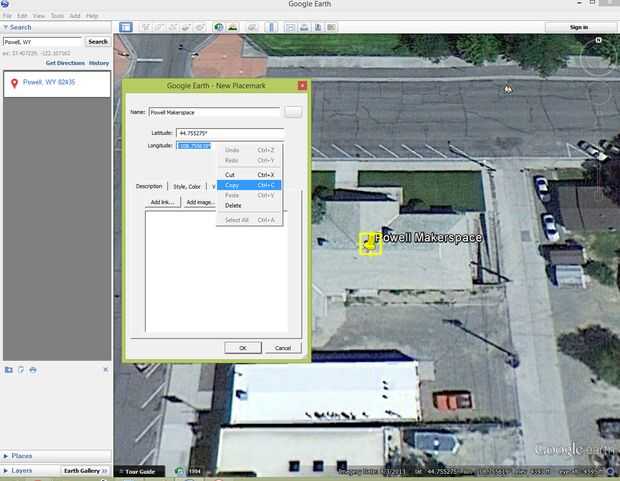Click the print icon under search results

[x=33, y=370]
